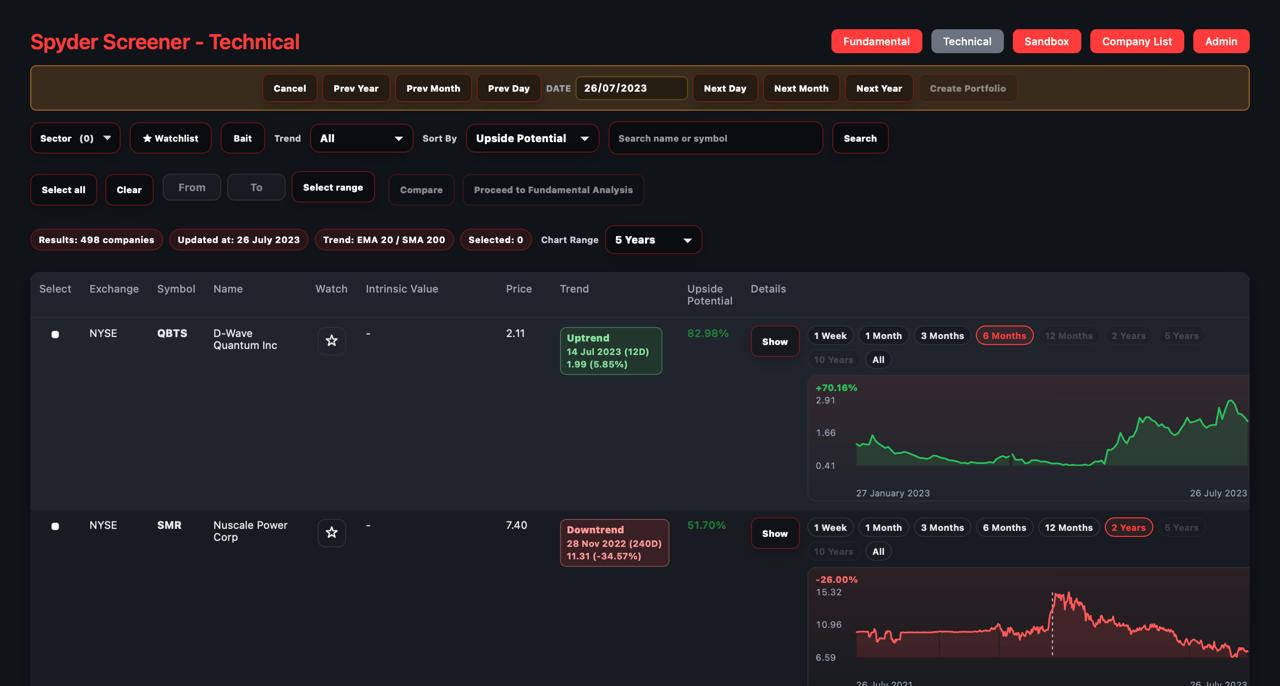This screenshot has height=686, width=1280.
Task: Select 1 Week range for QBTS chart
Action: click(x=830, y=336)
